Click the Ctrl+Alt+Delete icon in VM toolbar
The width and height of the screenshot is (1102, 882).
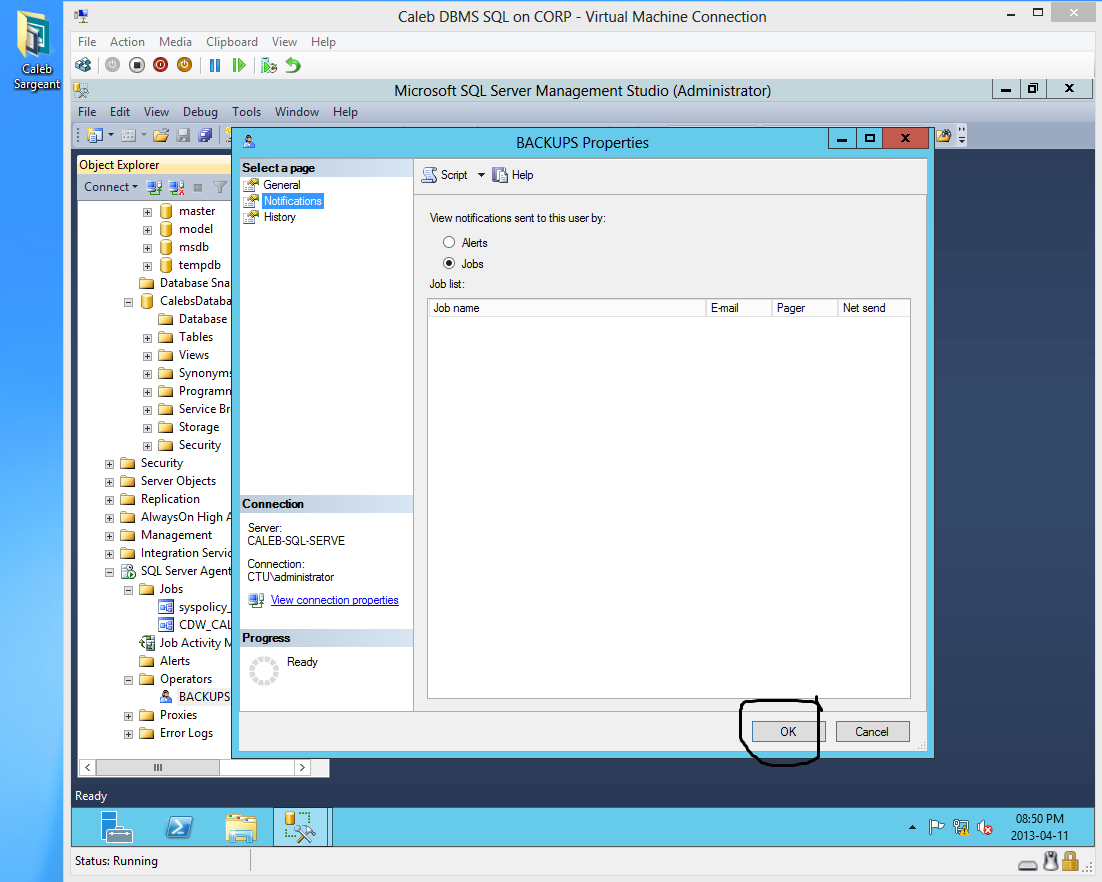pyautogui.click(x=84, y=65)
